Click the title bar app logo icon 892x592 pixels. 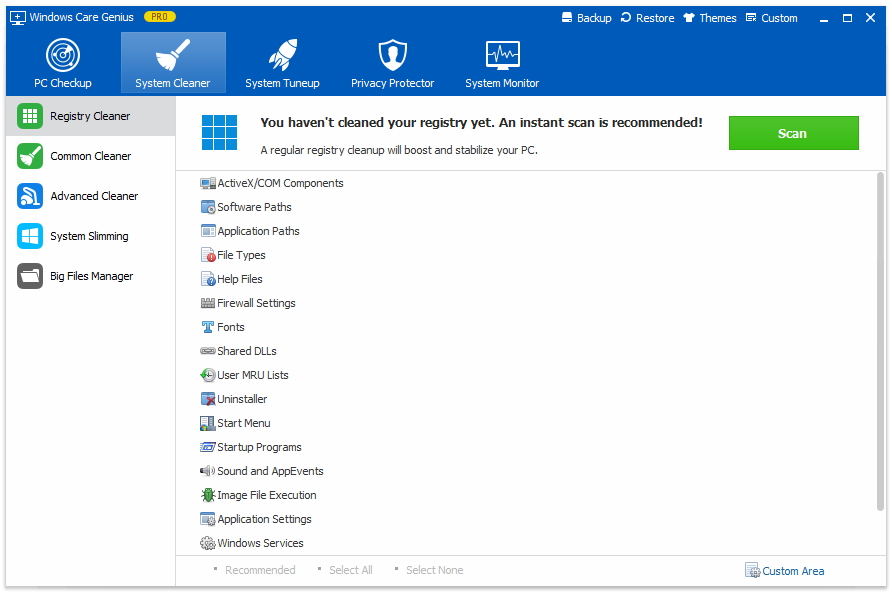click(18, 18)
